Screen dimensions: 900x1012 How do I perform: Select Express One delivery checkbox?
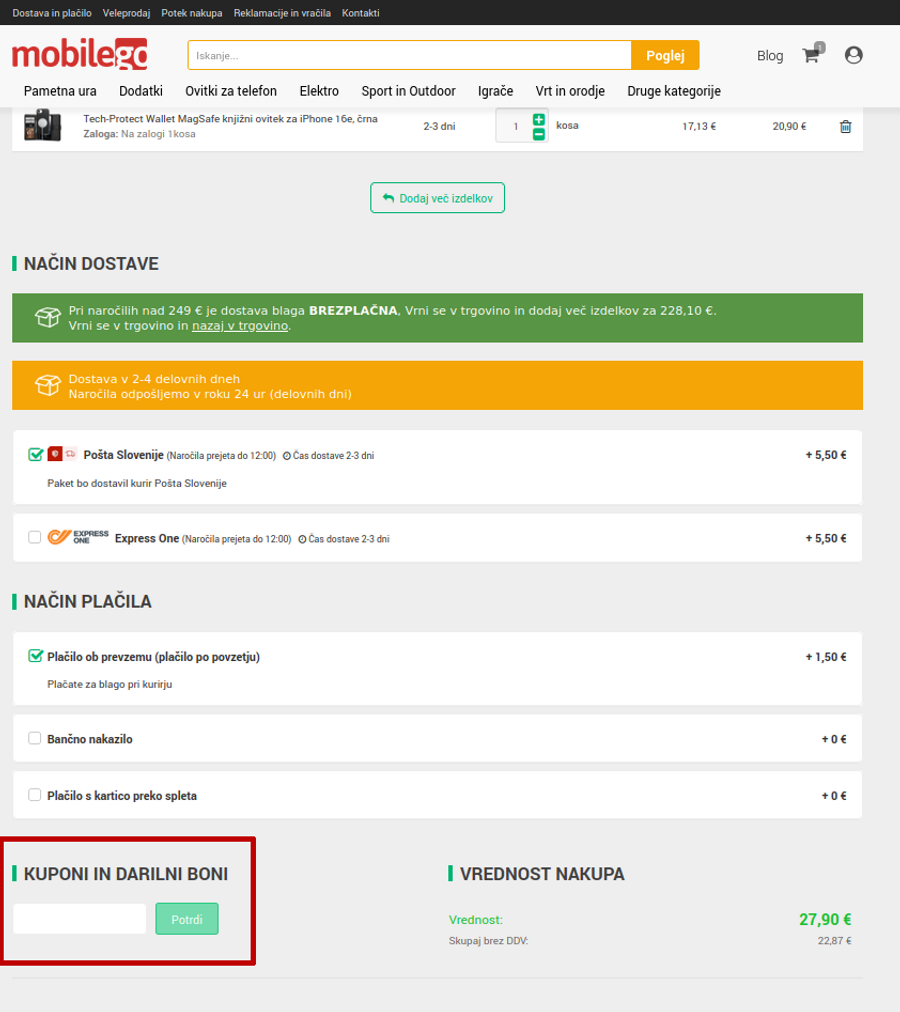[35, 538]
